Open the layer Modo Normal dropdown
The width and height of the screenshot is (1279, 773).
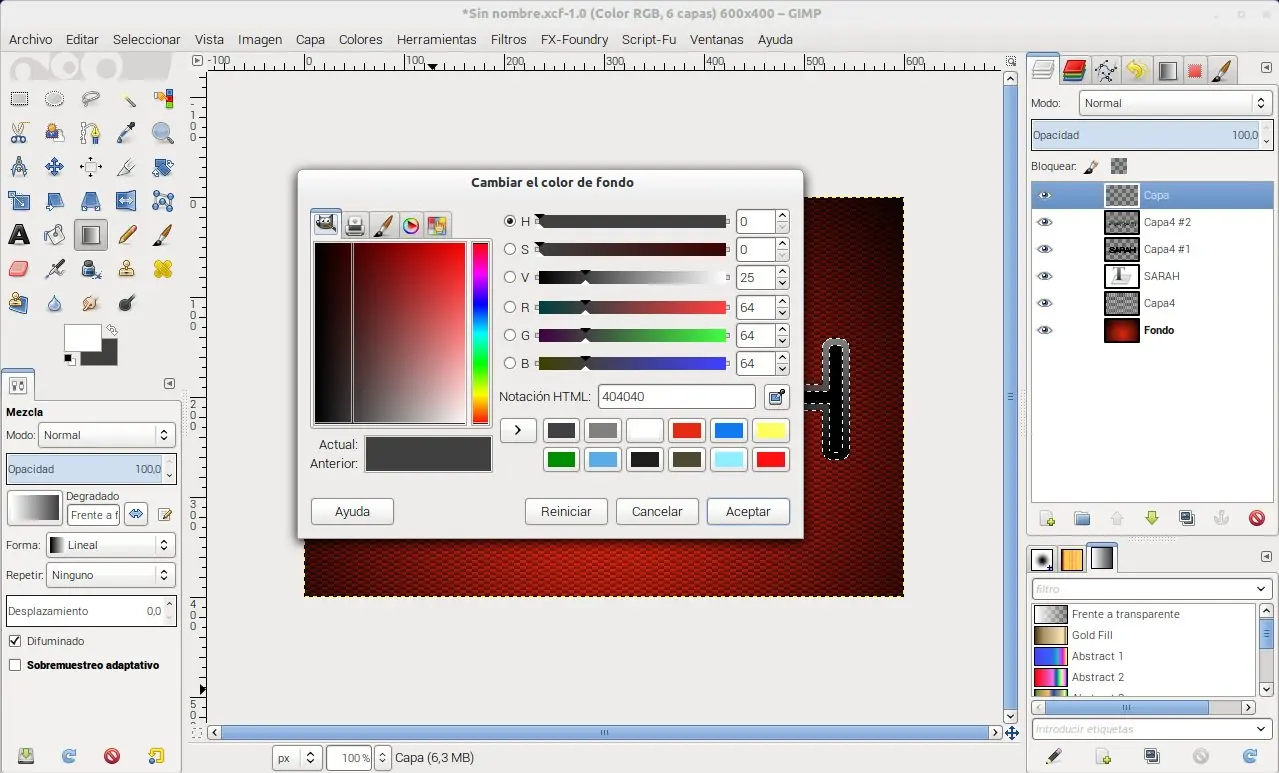(x=1176, y=103)
